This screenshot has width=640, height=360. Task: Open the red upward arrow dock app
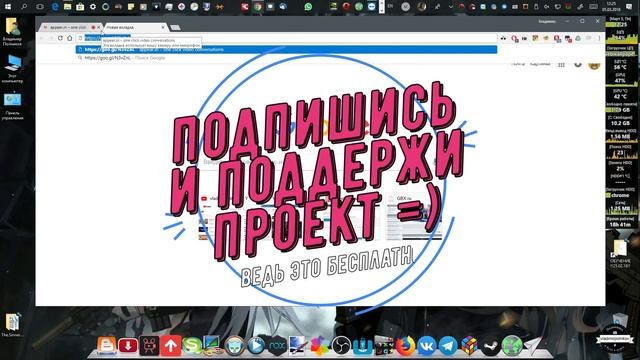coord(171,346)
